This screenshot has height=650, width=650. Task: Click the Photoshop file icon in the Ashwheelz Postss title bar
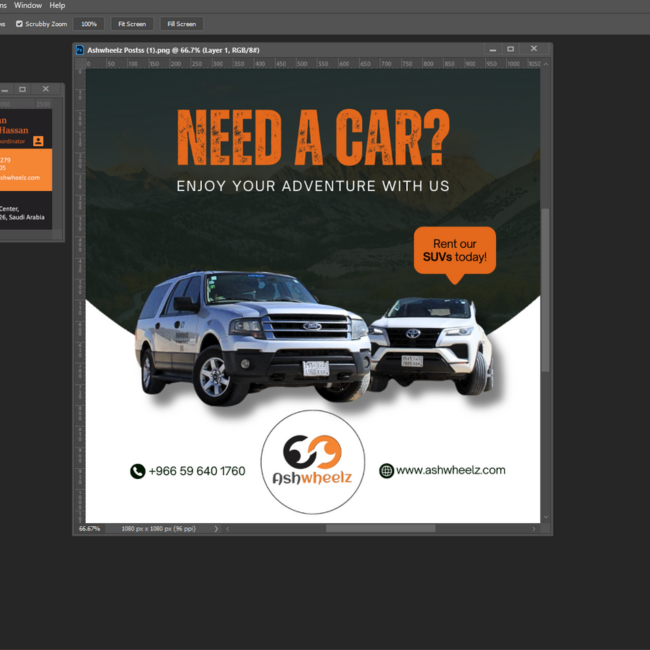tap(80, 50)
